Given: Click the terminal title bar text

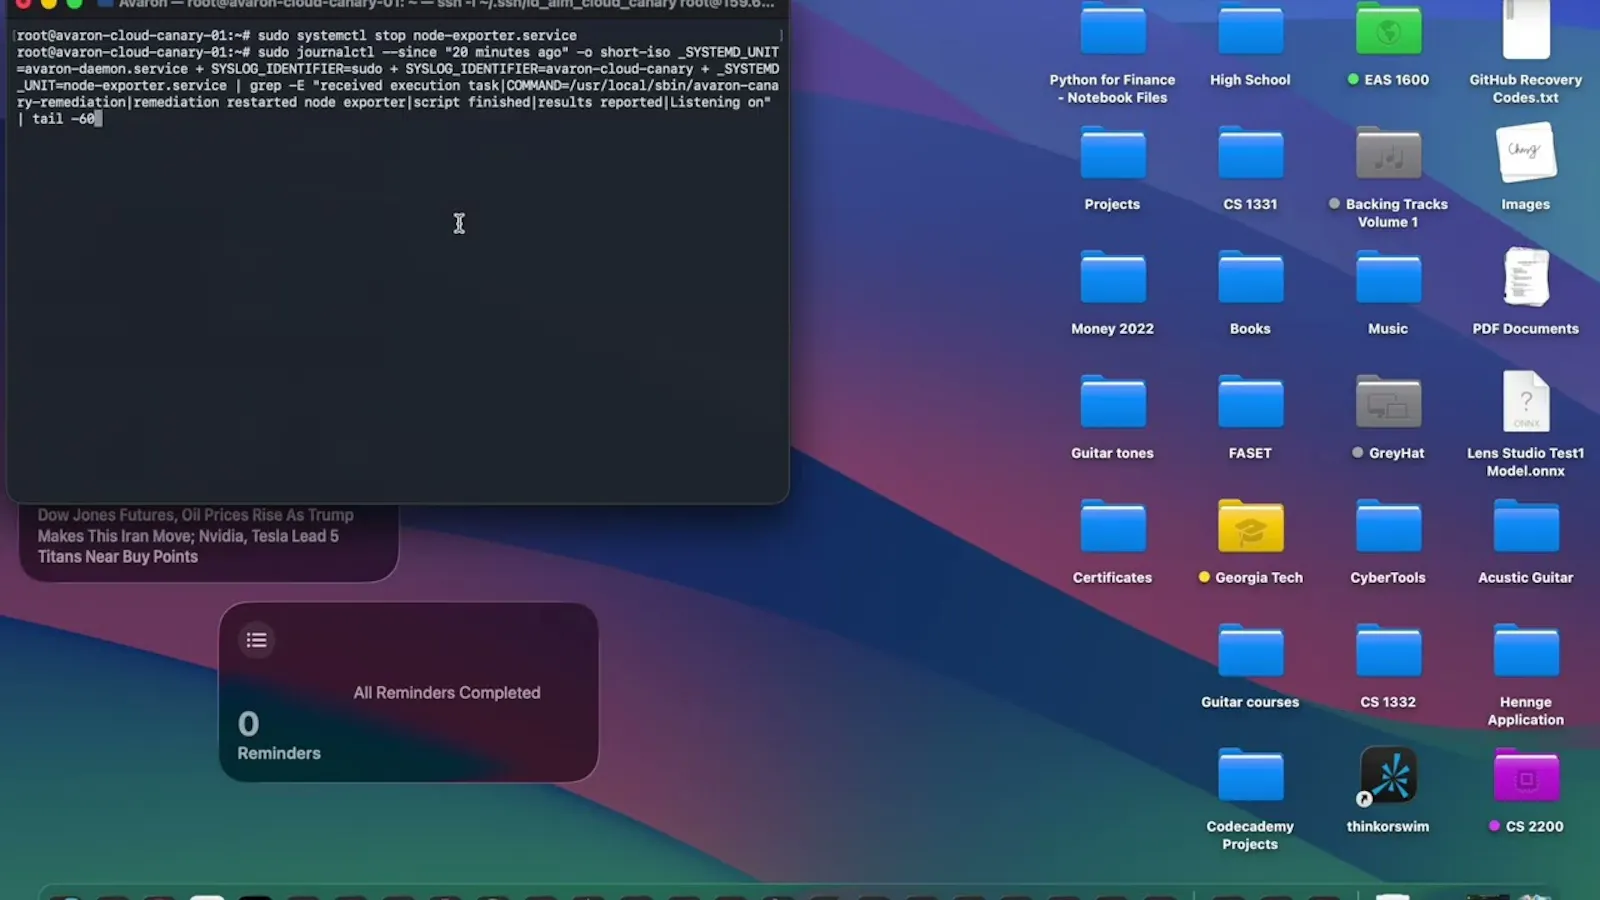Looking at the screenshot, I should pyautogui.click(x=446, y=4).
